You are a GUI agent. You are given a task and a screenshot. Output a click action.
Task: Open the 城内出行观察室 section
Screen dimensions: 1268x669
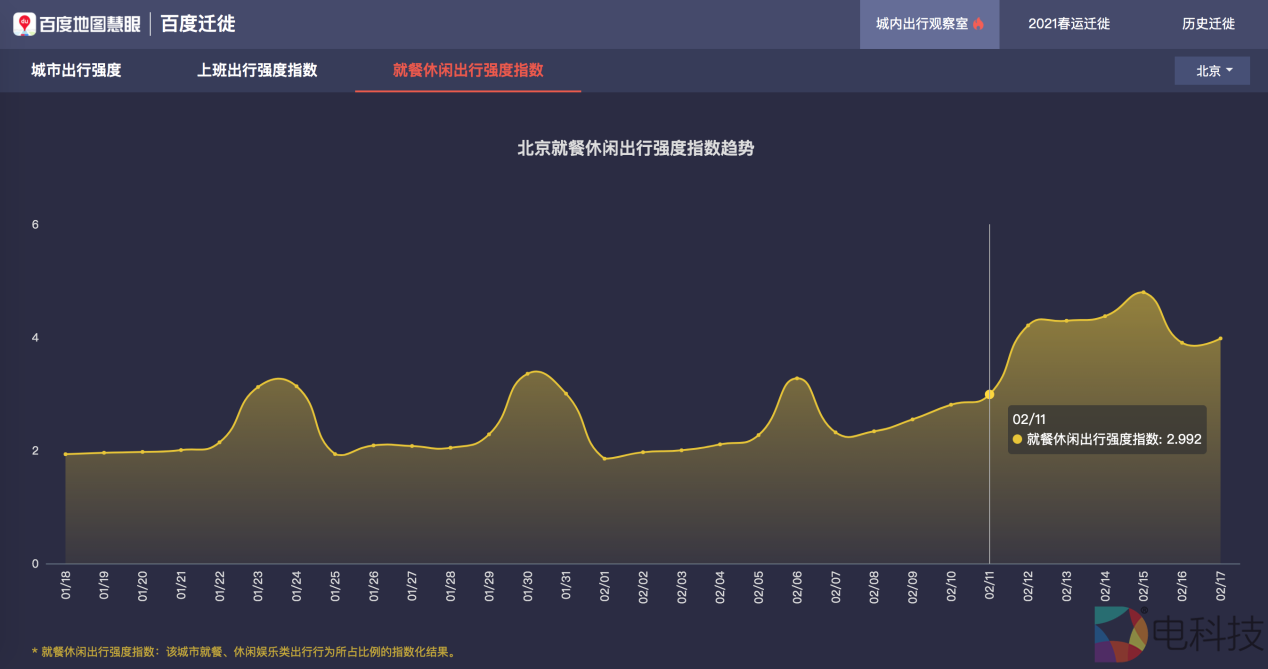pos(928,24)
